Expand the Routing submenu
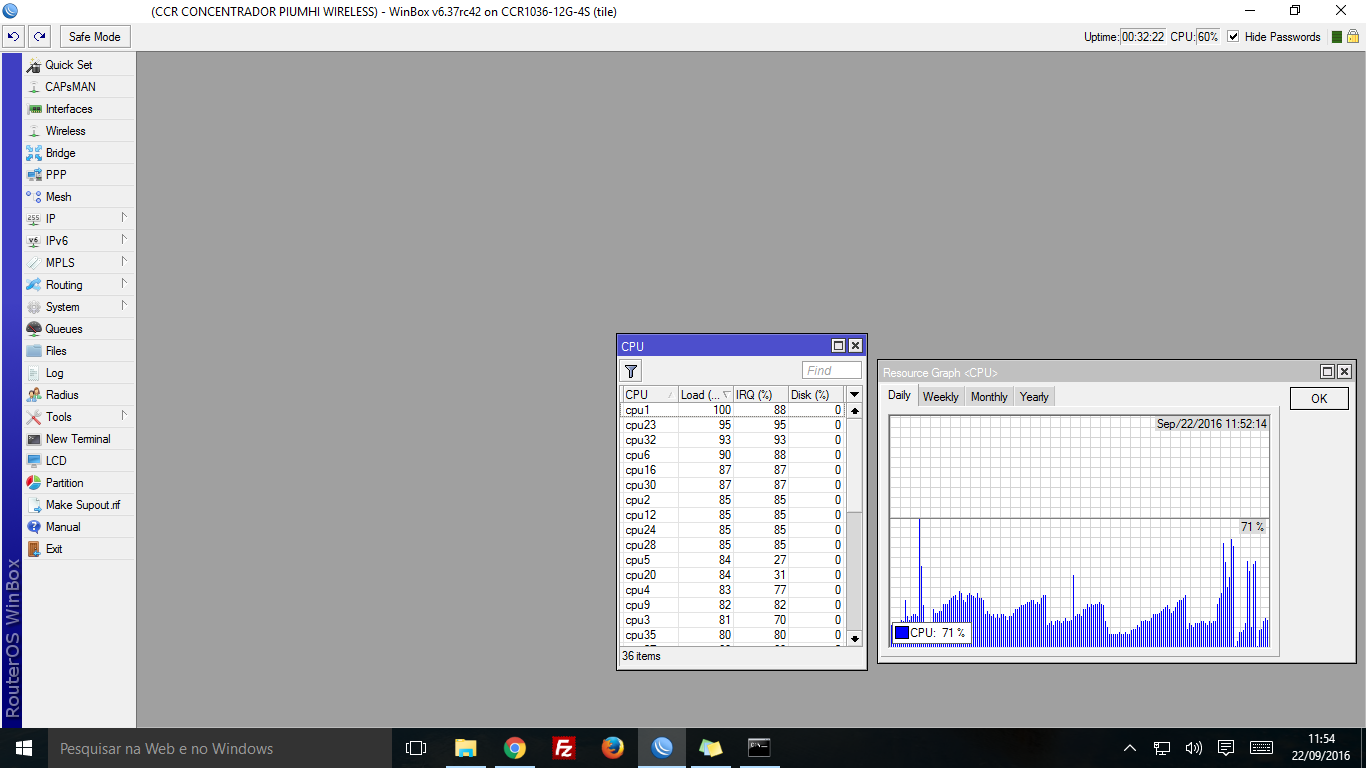 [125, 283]
